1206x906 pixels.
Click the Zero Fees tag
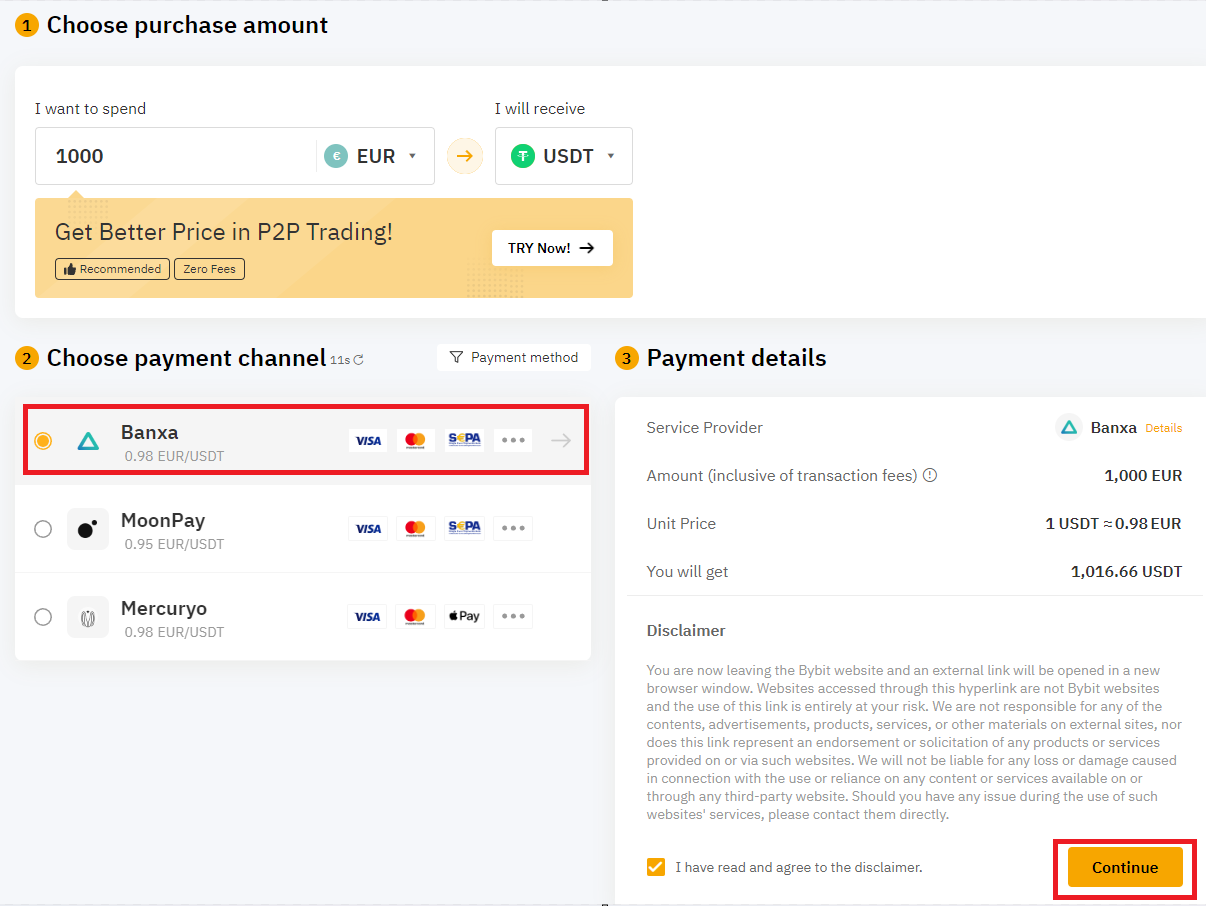209,269
